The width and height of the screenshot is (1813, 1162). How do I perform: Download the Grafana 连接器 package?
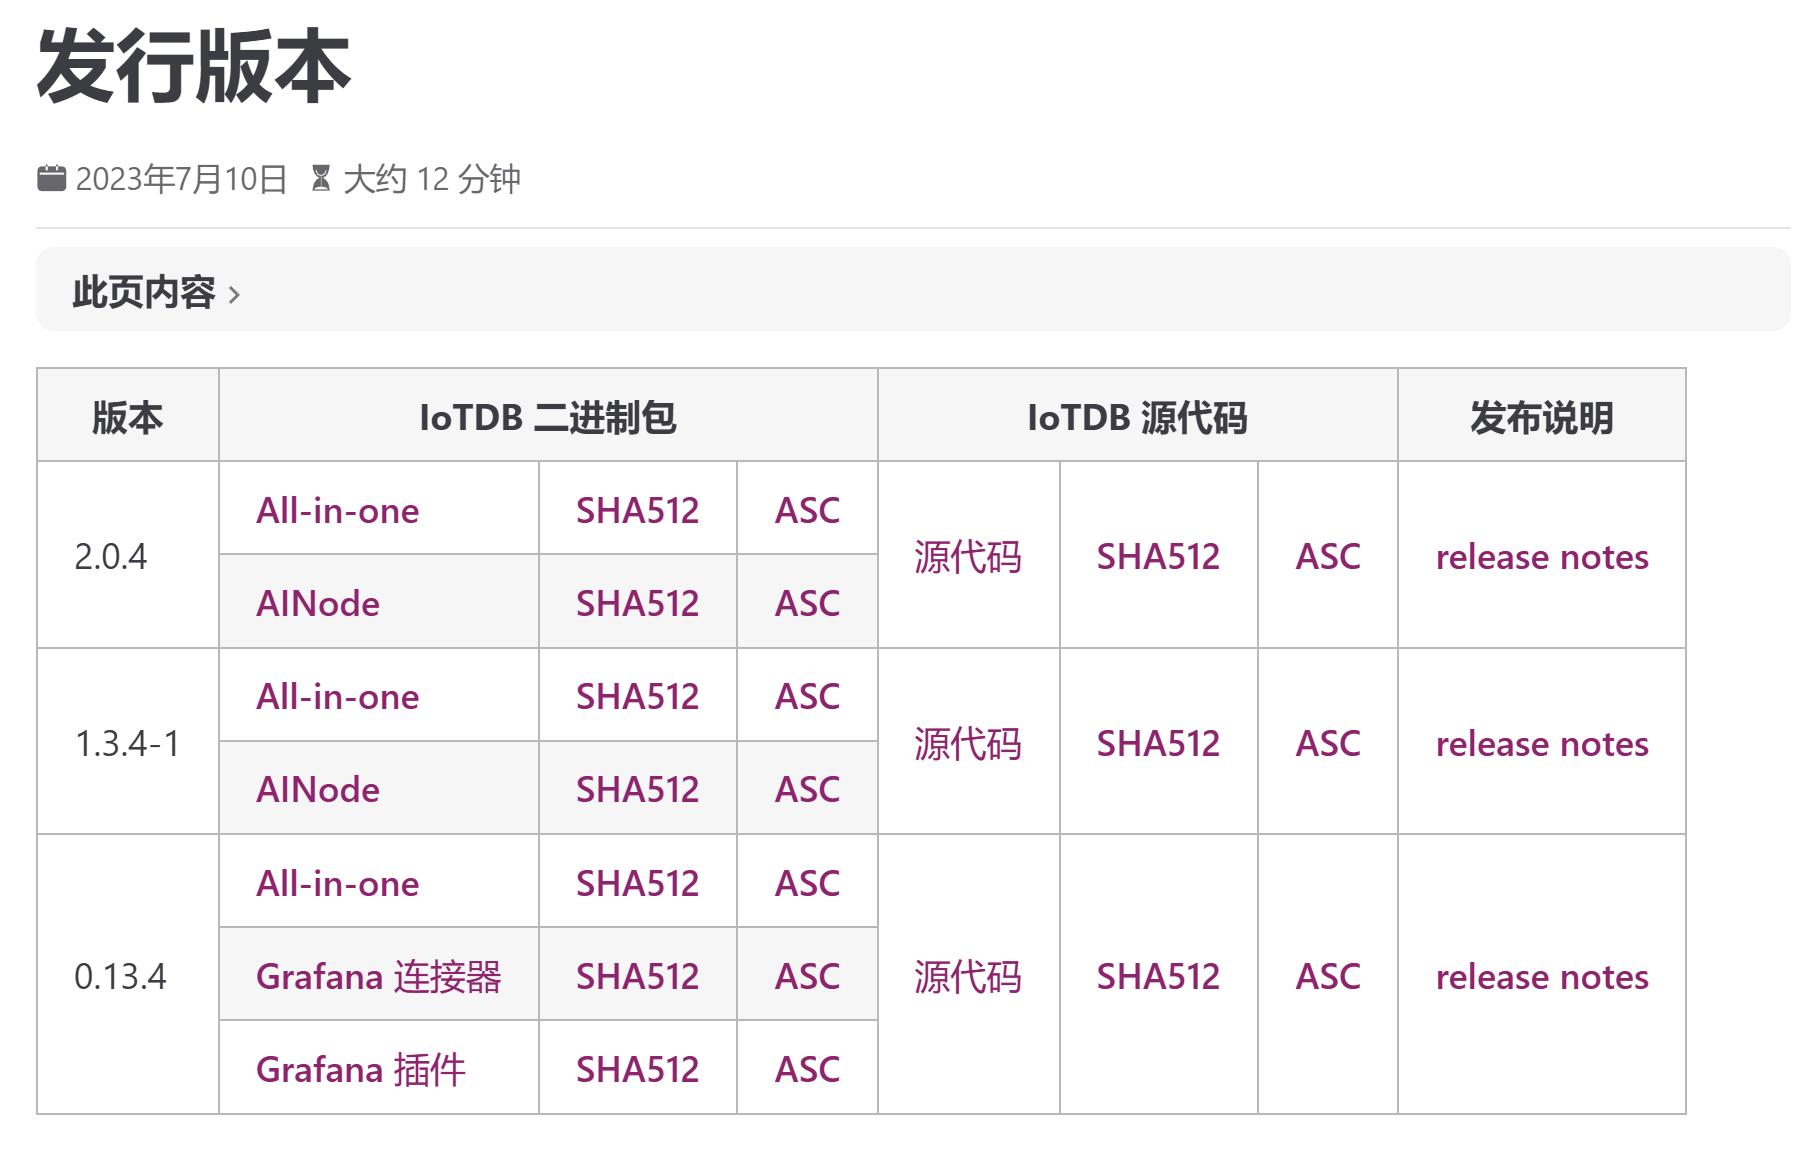point(378,977)
